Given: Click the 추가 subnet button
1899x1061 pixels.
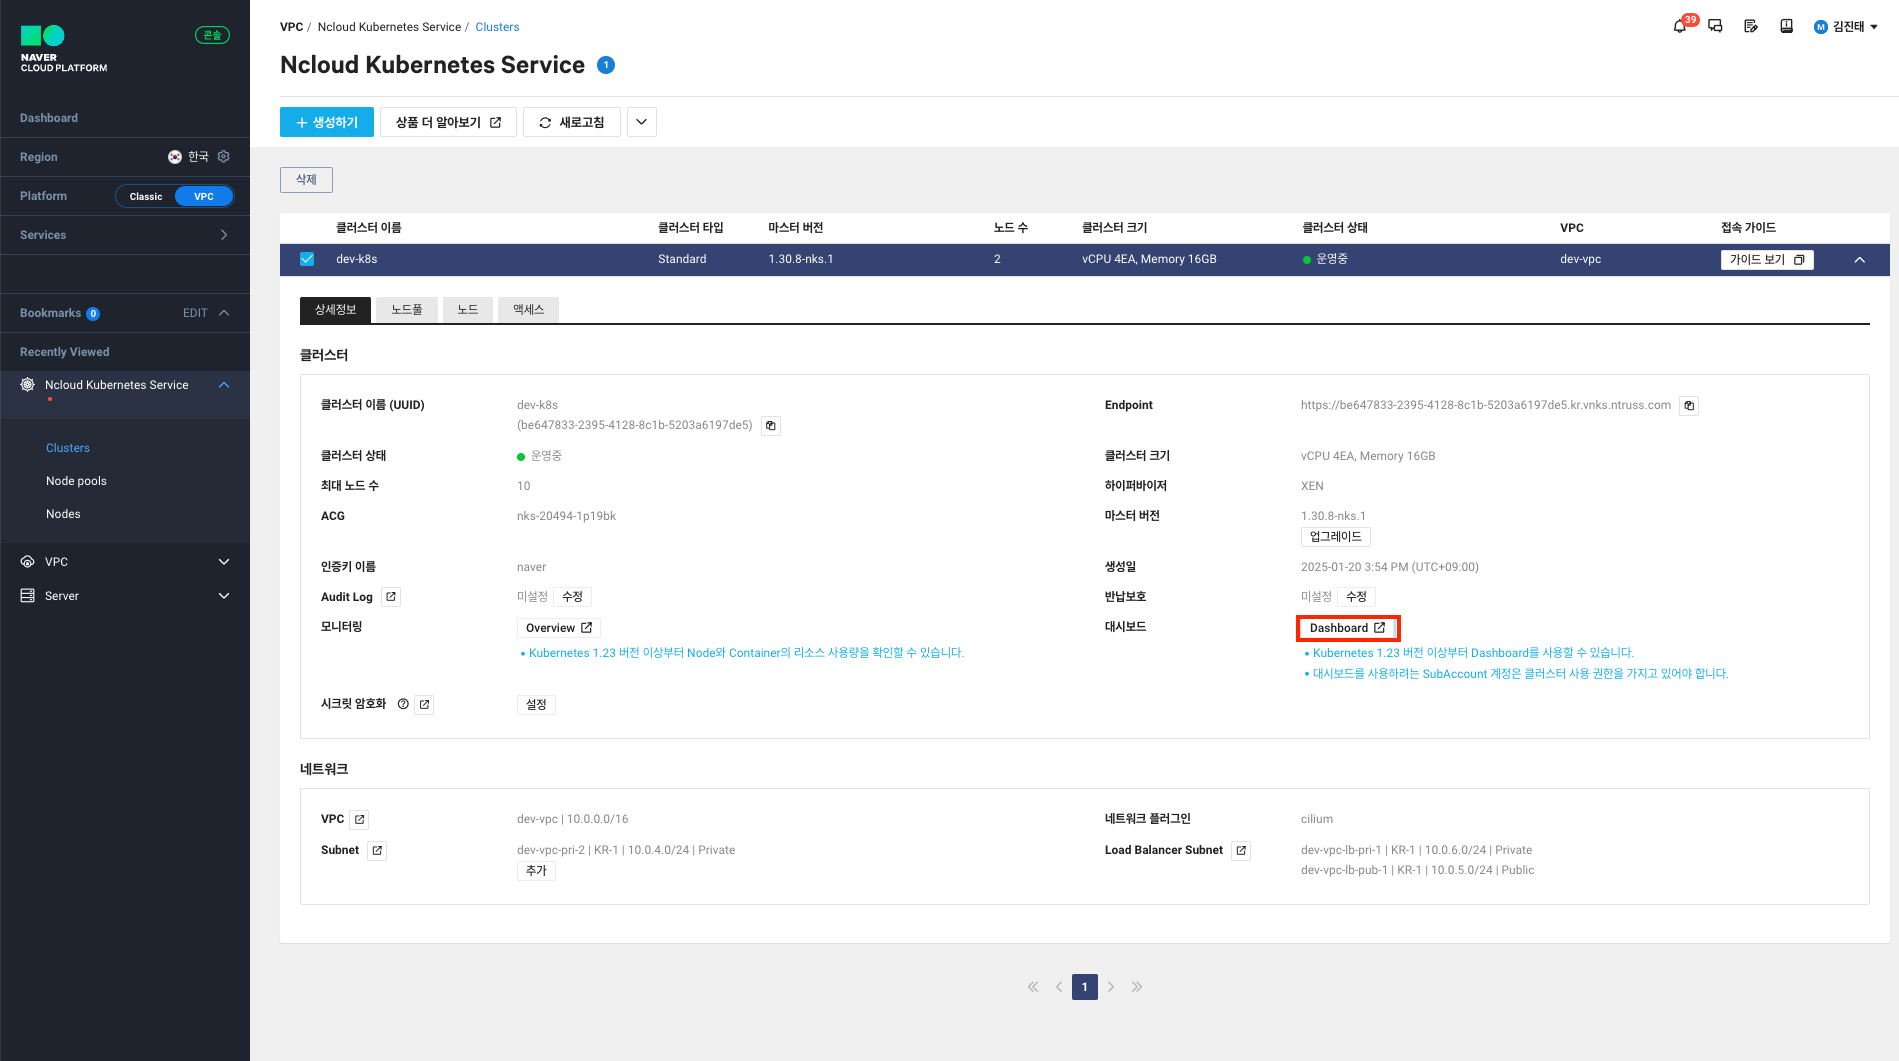Looking at the screenshot, I should (536, 871).
